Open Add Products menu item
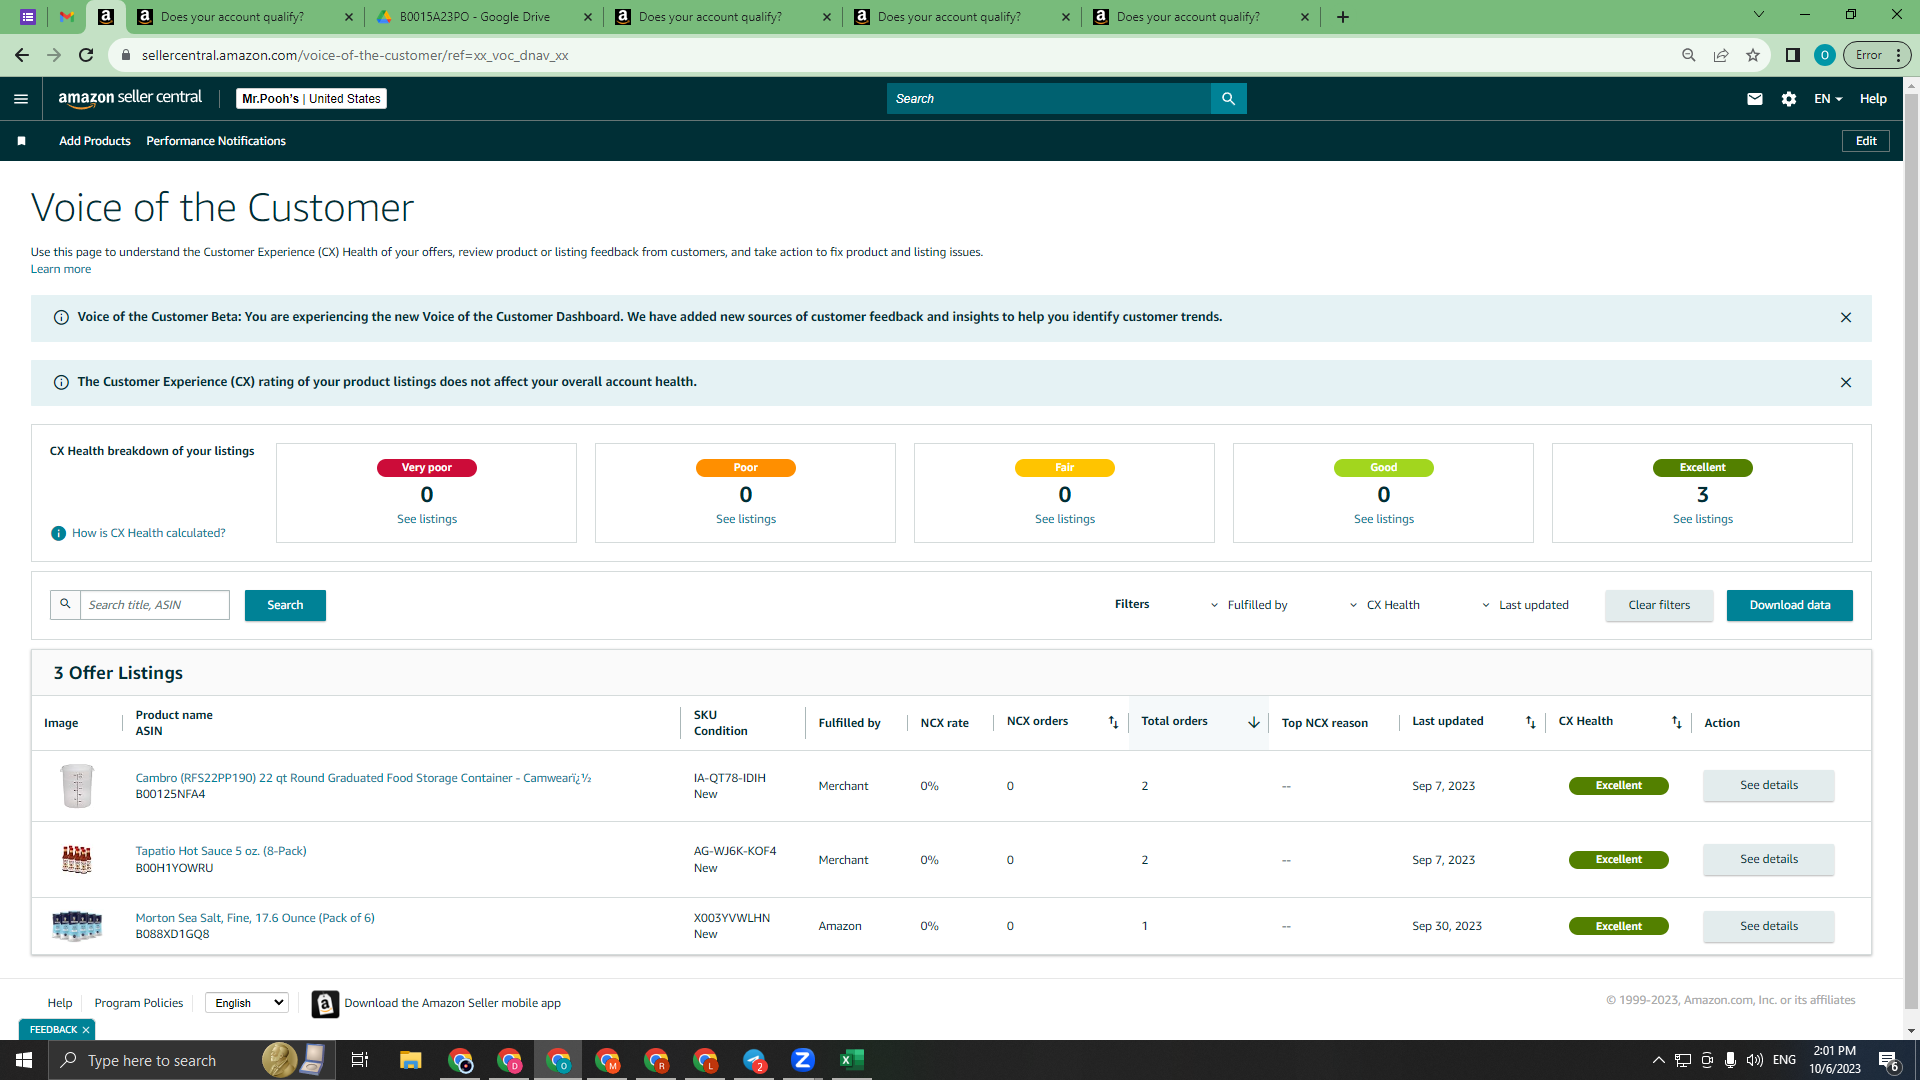 coord(95,141)
